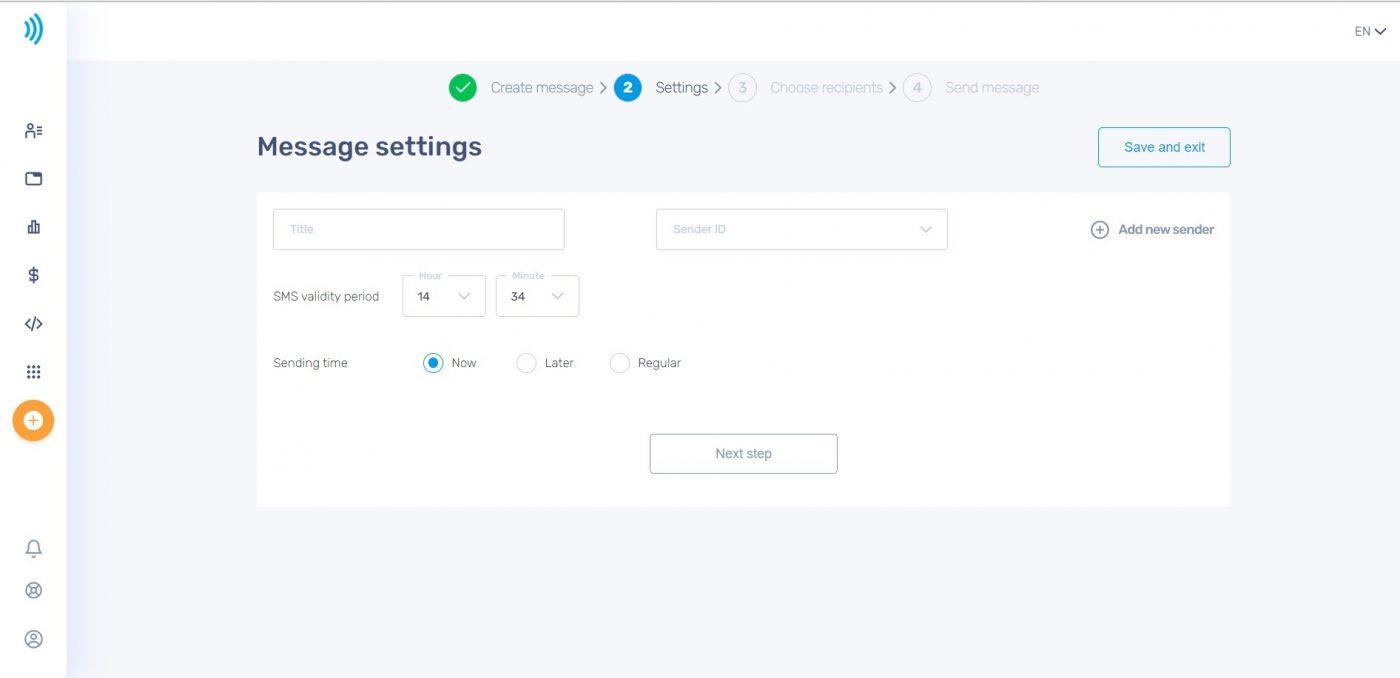Open the Hour validity dropdown

[x=444, y=296]
